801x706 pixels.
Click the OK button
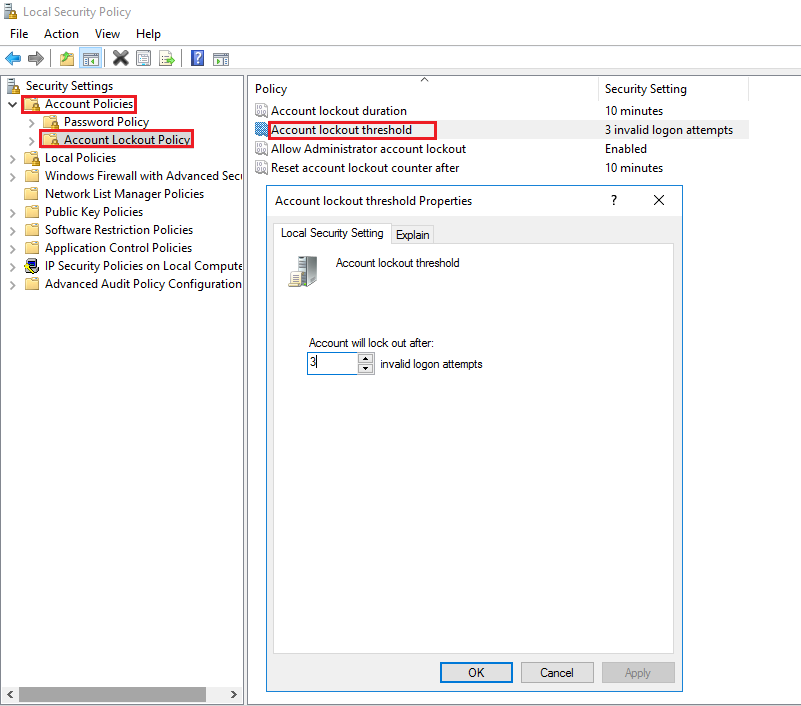click(476, 672)
